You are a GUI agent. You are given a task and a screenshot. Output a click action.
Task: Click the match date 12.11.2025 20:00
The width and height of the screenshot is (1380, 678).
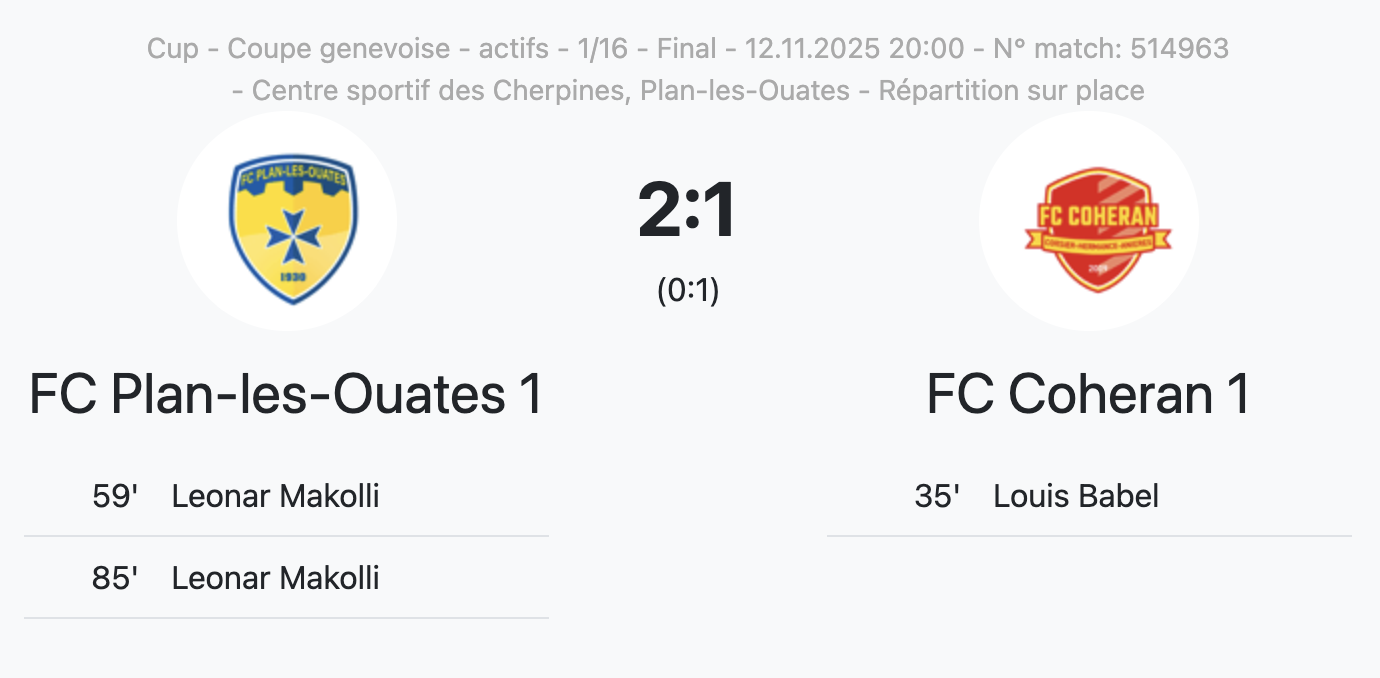coord(854,48)
